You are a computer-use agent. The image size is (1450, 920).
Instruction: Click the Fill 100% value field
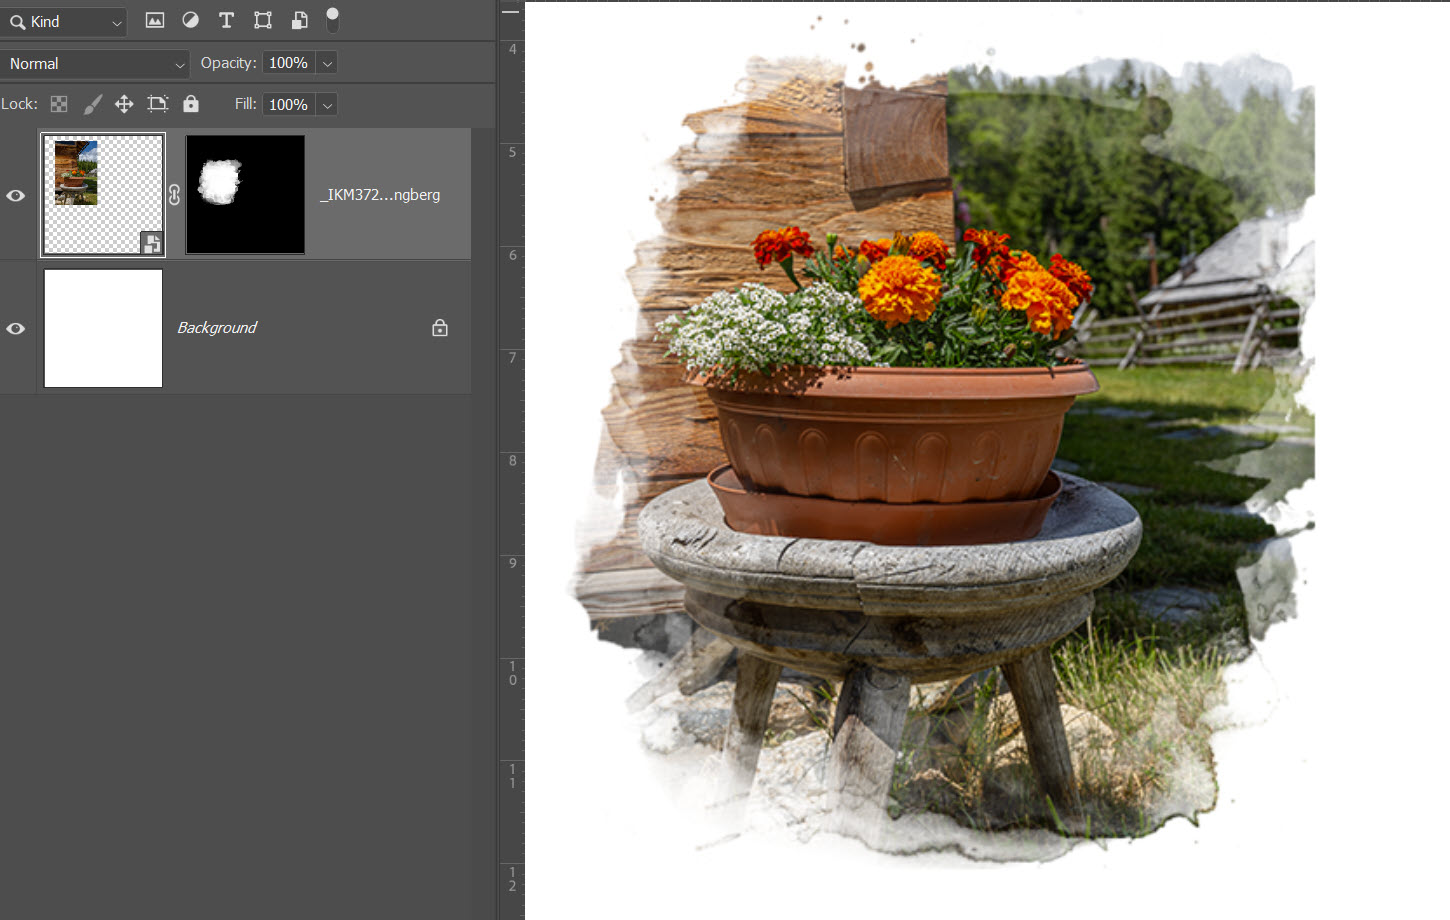coord(289,105)
